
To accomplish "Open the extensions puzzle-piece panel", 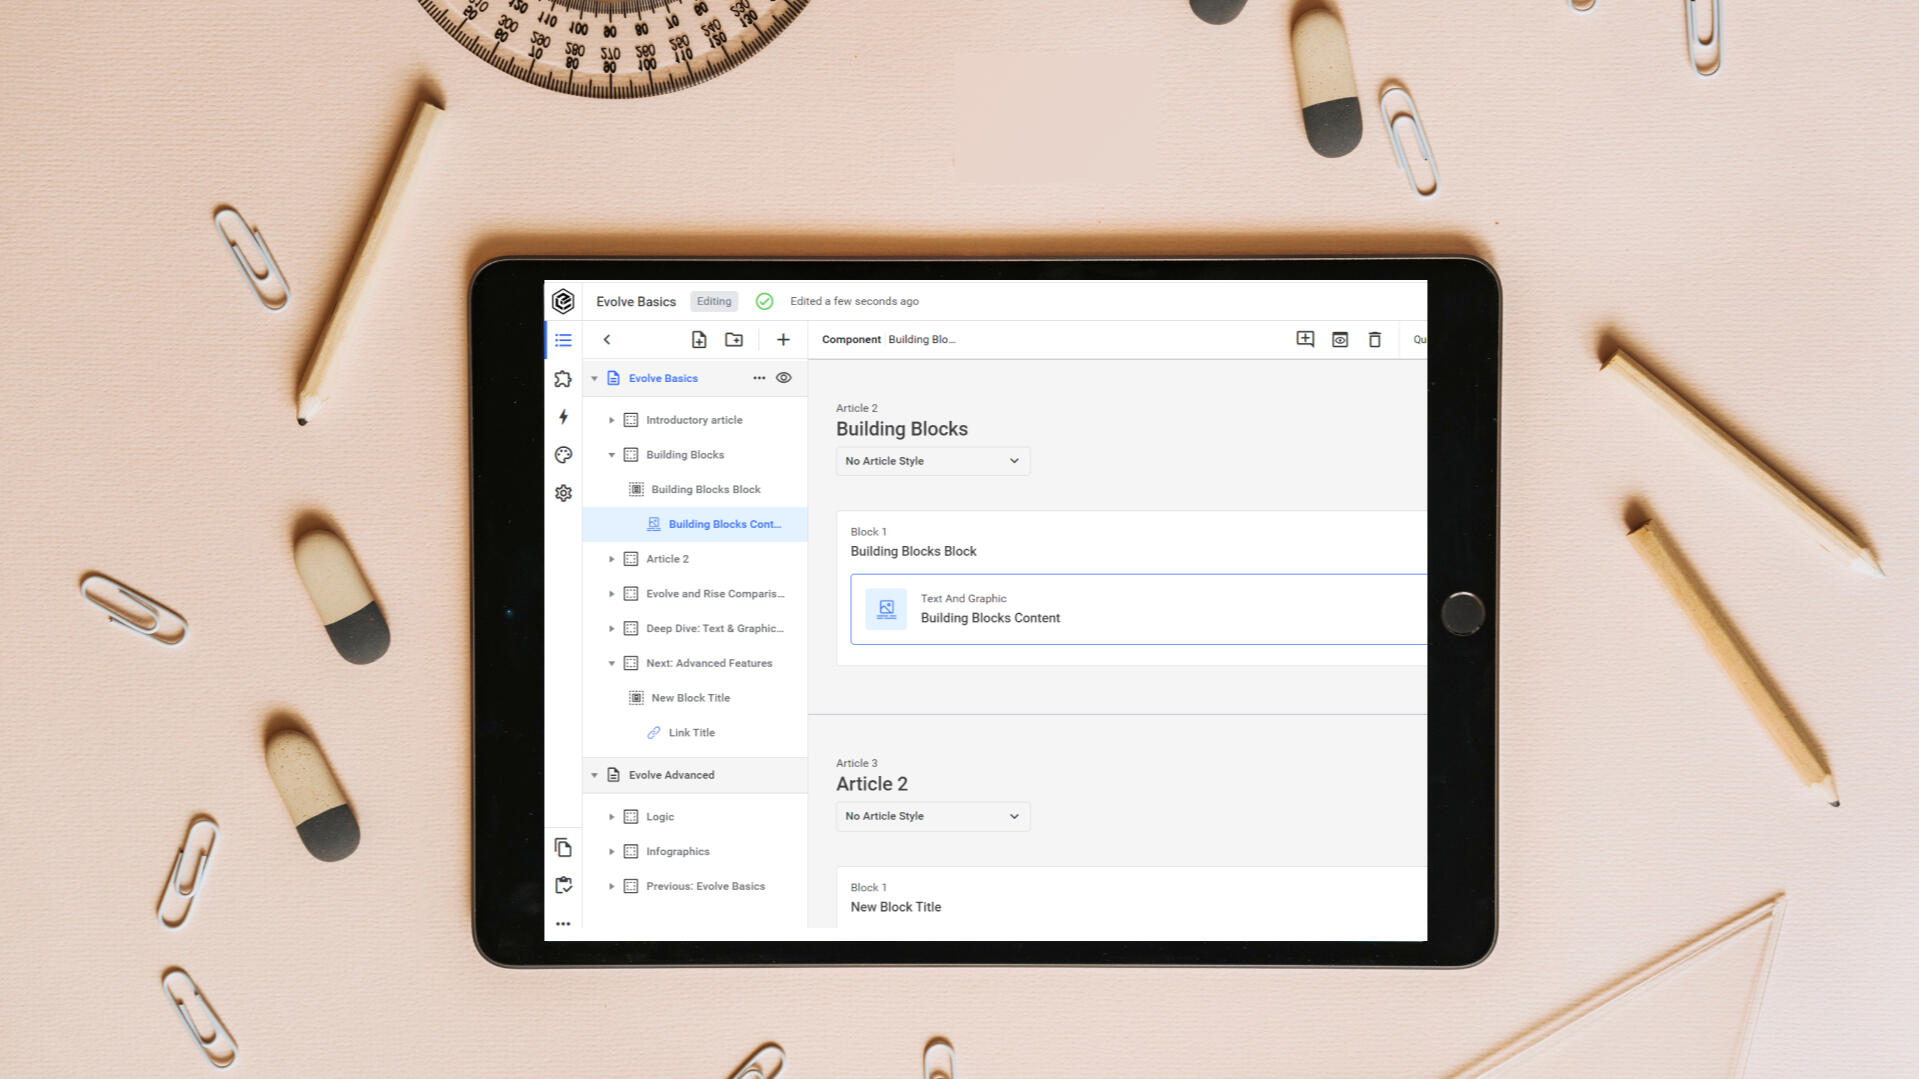I will click(x=563, y=378).
